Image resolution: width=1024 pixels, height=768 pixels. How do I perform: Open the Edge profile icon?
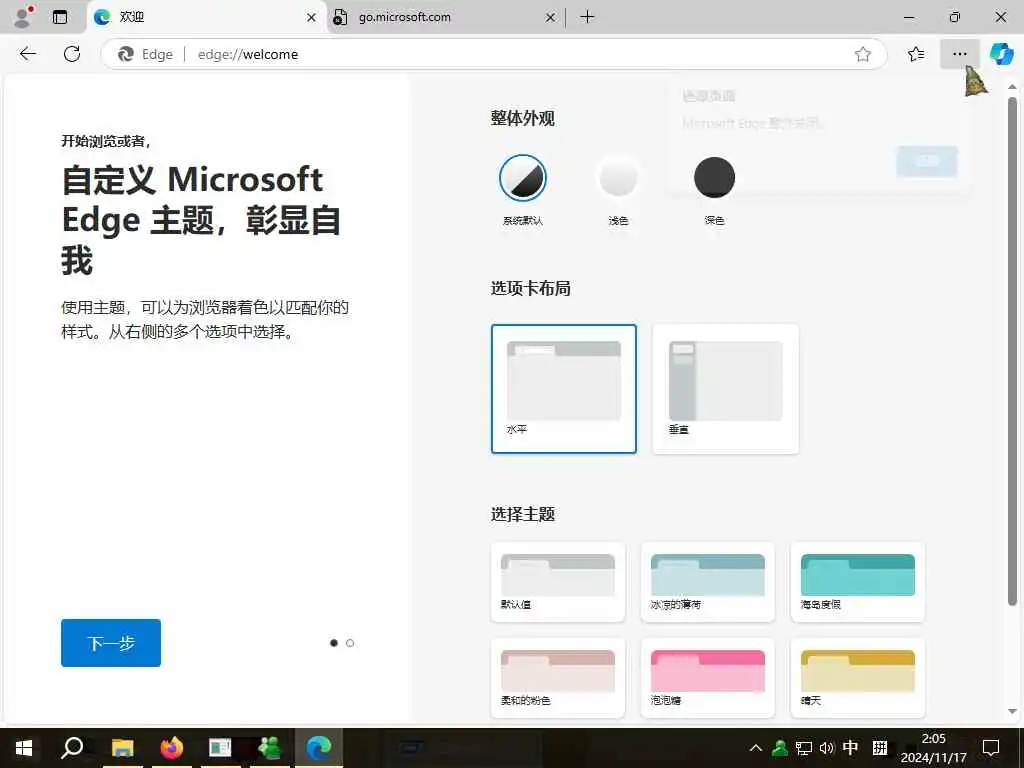click(x=24, y=17)
